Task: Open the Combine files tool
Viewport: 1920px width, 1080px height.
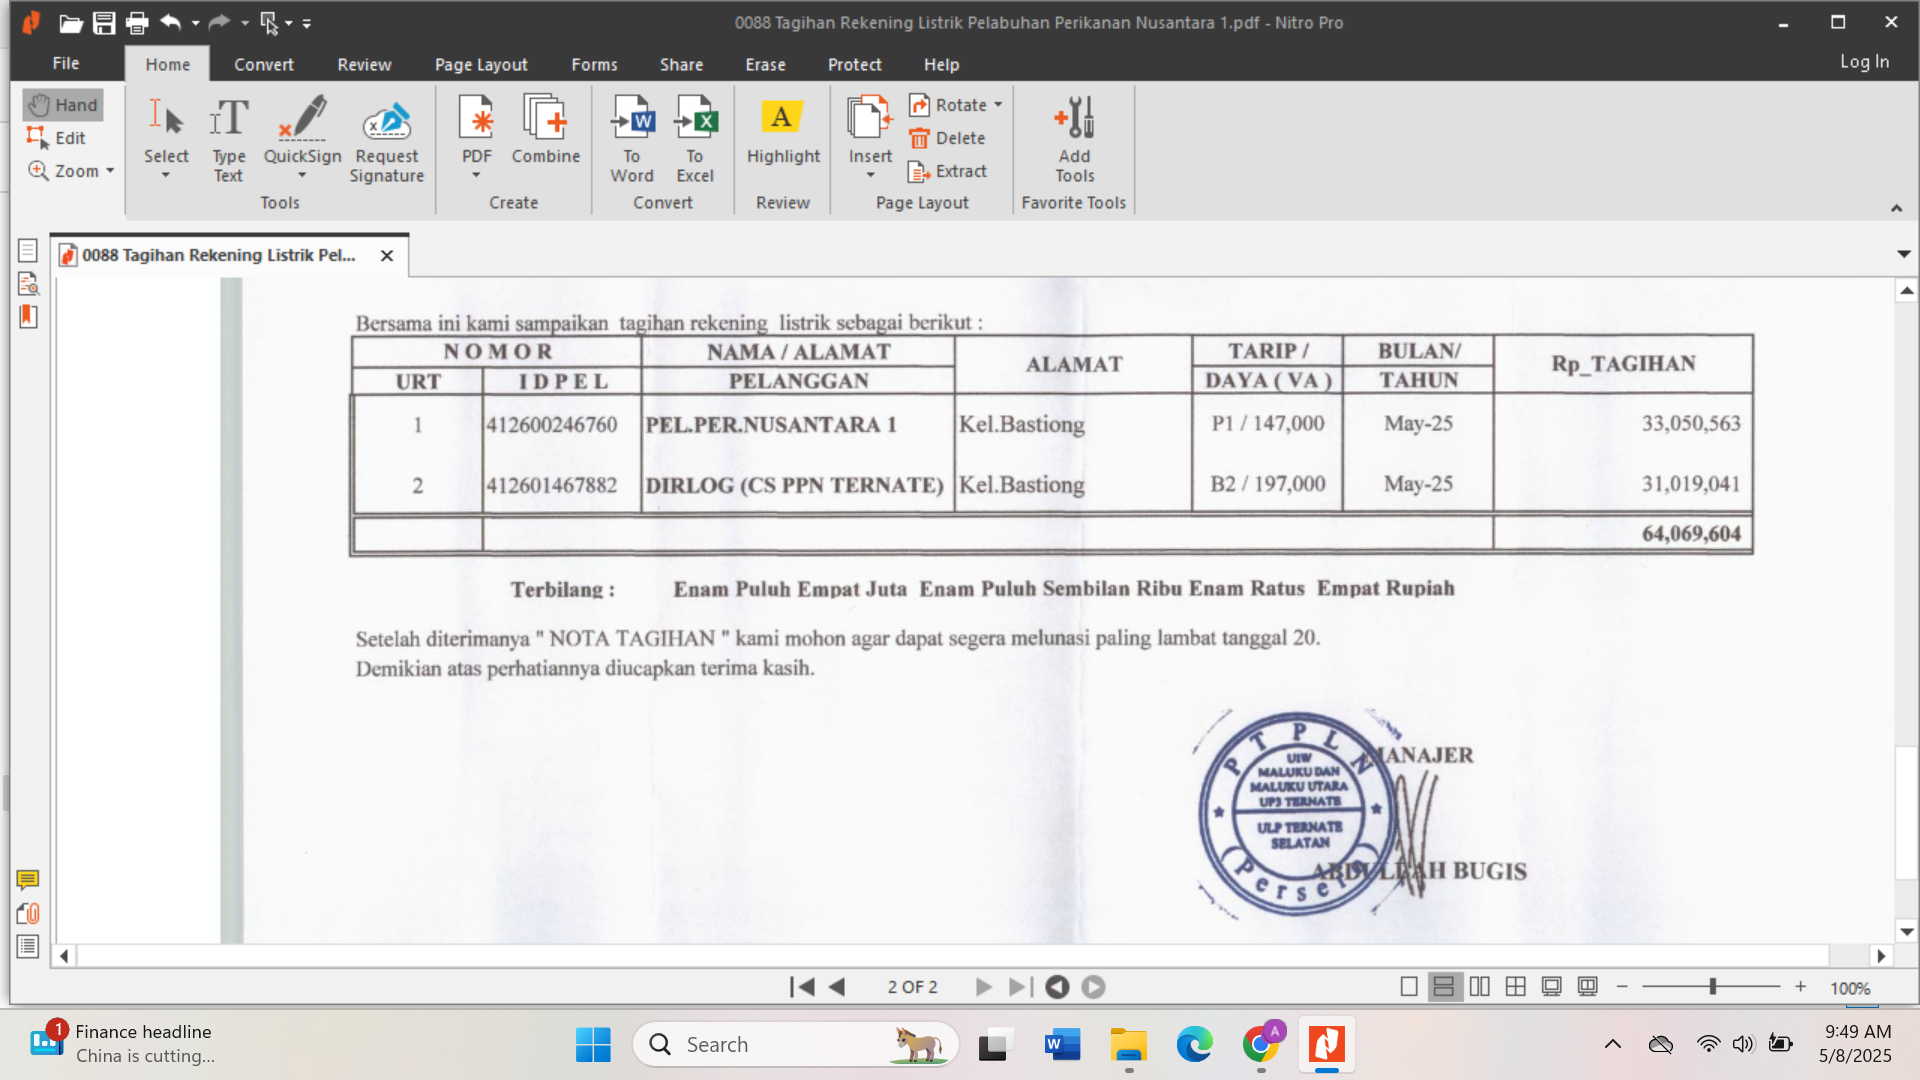Action: pos(545,130)
